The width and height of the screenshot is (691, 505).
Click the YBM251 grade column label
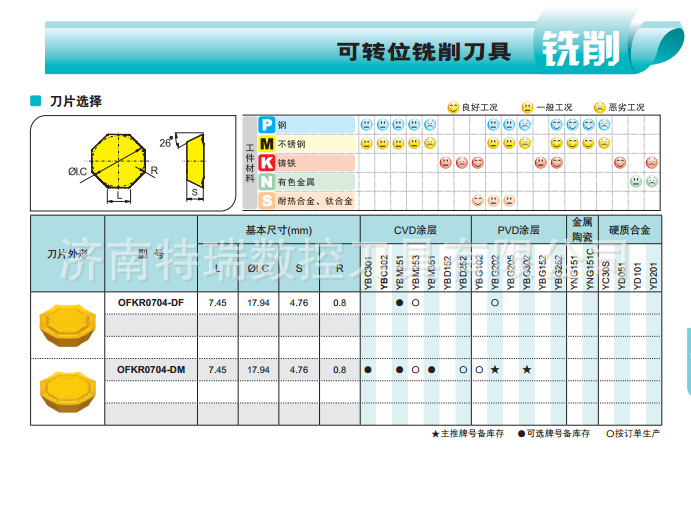click(x=400, y=273)
